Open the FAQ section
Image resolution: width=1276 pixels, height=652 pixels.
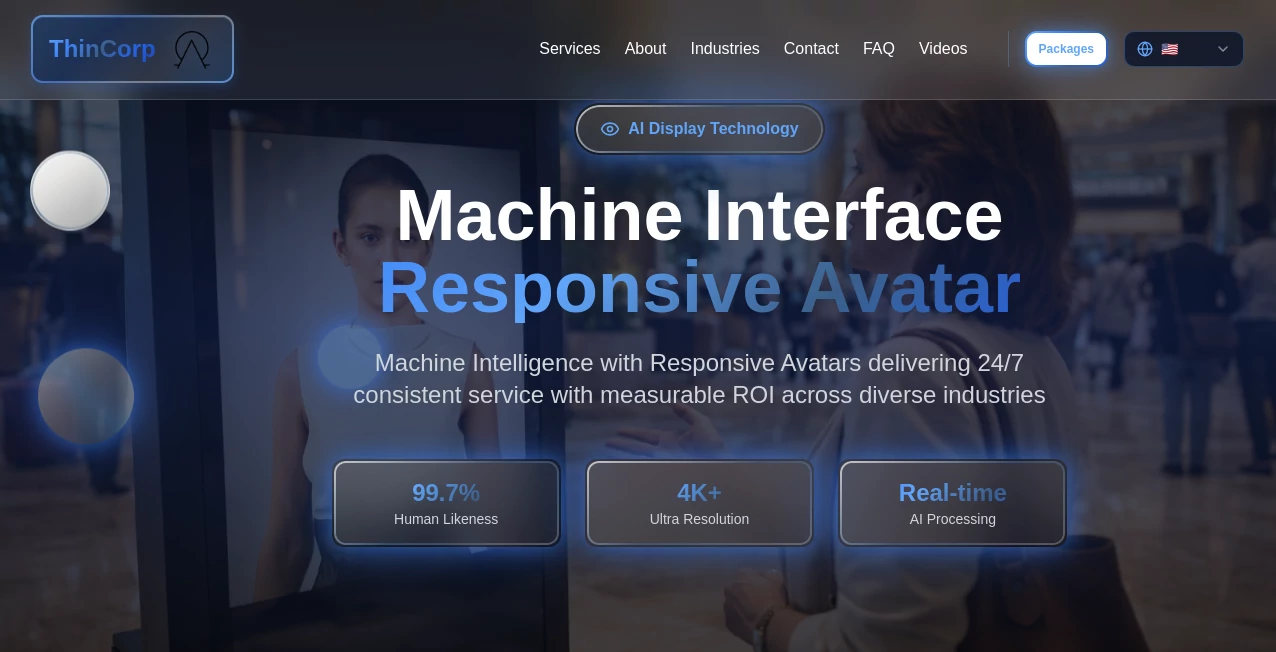[879, 49]
